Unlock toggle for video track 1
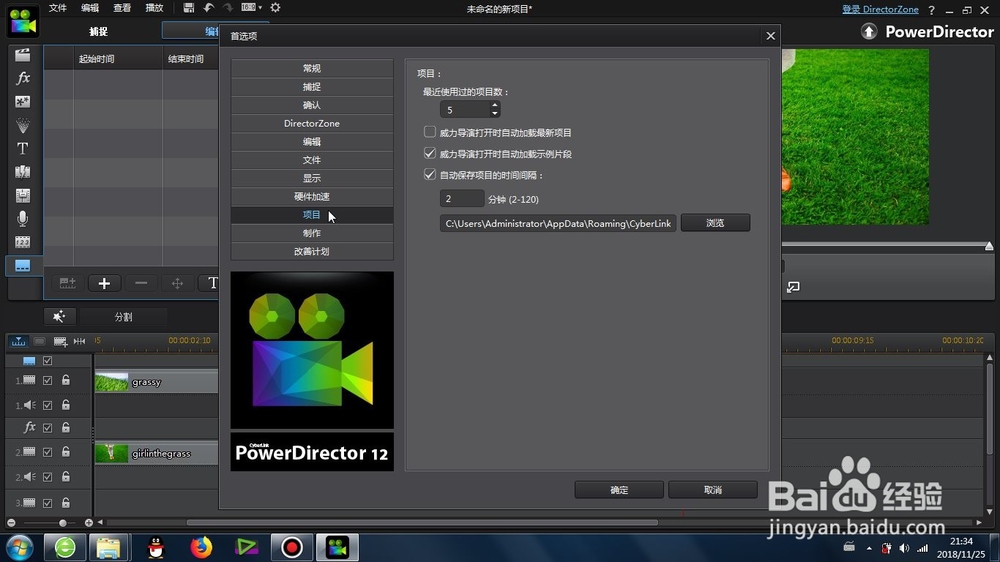This screenshot has height=562, width=1000. [66, 380]
